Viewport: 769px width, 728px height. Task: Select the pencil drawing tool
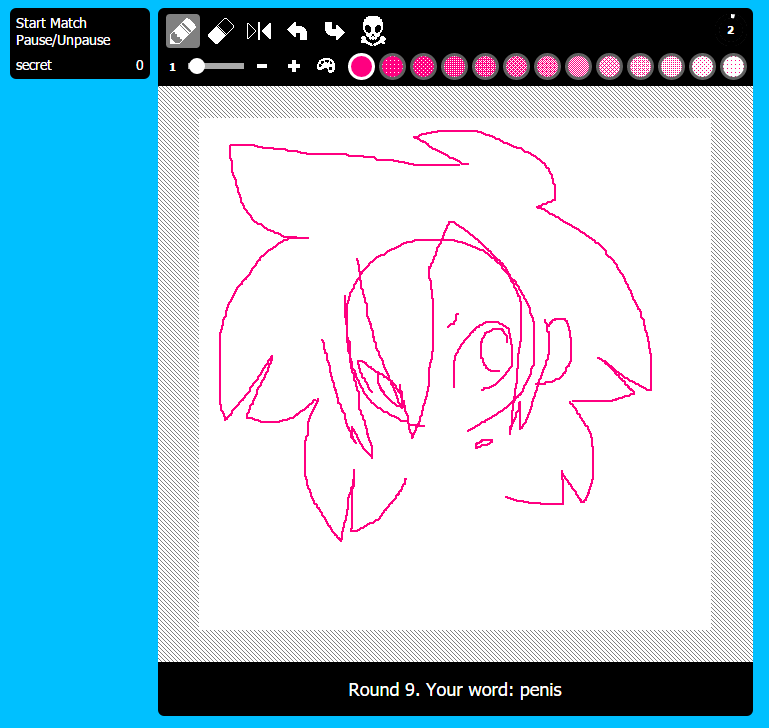182,31
